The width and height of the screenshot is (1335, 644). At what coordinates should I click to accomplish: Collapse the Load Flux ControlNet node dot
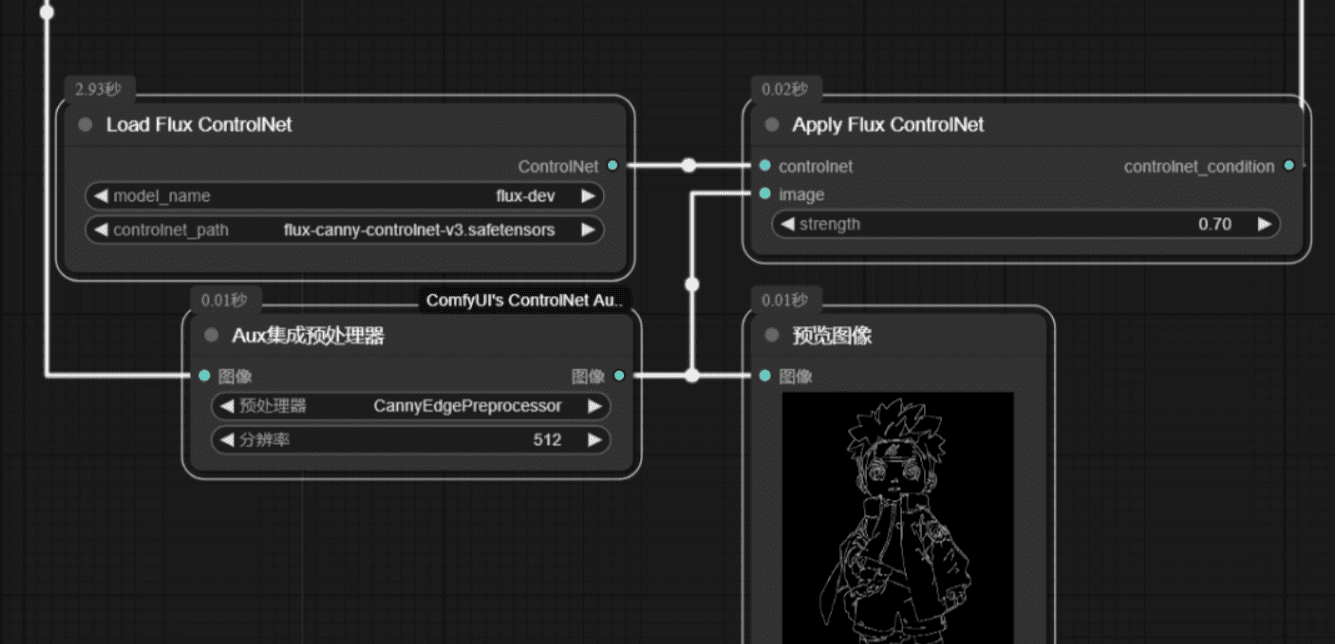click(x=85, y=125)
